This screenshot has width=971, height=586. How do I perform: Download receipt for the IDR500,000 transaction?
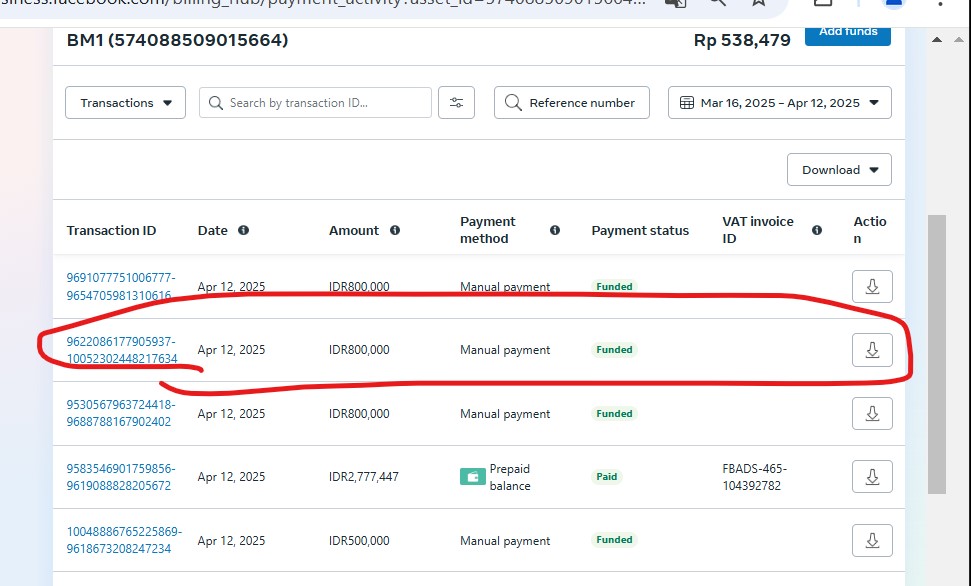click(872, 541)
